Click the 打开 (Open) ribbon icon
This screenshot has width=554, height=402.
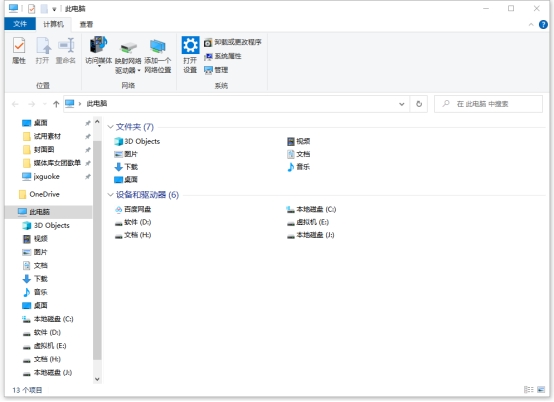click(x=42, y=51)
